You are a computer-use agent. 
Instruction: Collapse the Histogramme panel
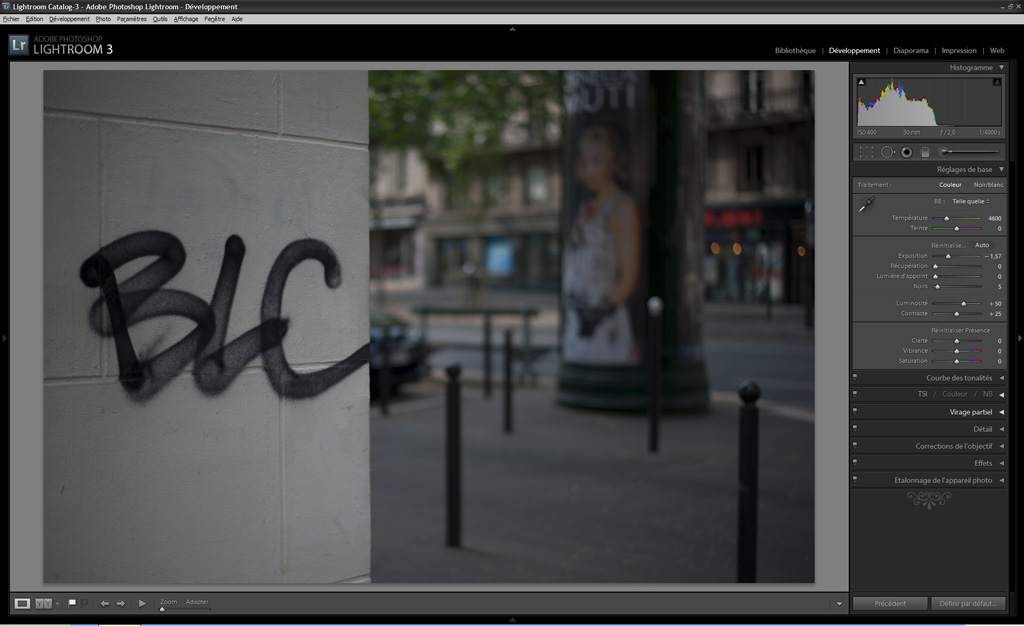click(1002, 67)
